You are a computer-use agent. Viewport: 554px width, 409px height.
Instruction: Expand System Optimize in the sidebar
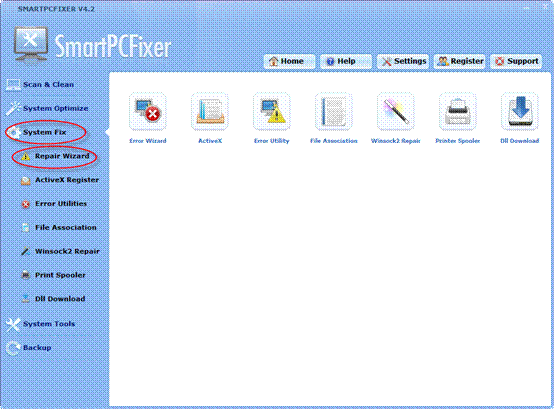tap(47, 108)
